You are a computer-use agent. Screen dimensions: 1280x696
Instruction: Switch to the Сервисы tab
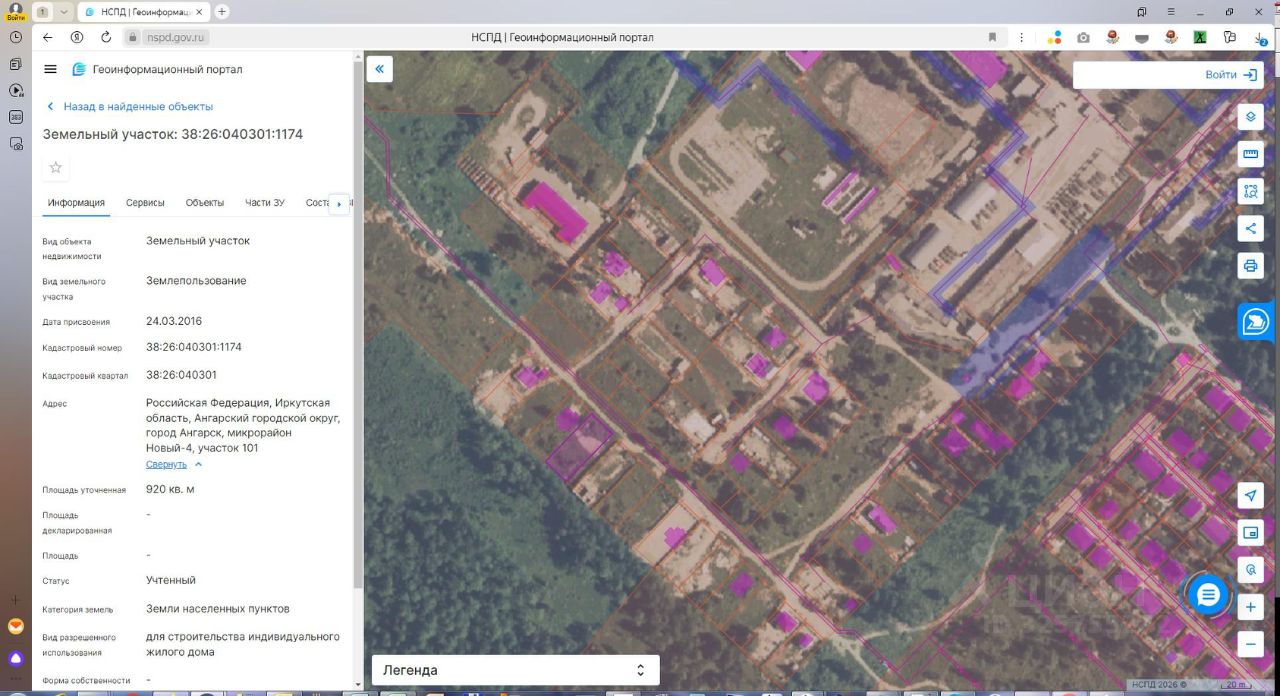(x=145, y=203)
